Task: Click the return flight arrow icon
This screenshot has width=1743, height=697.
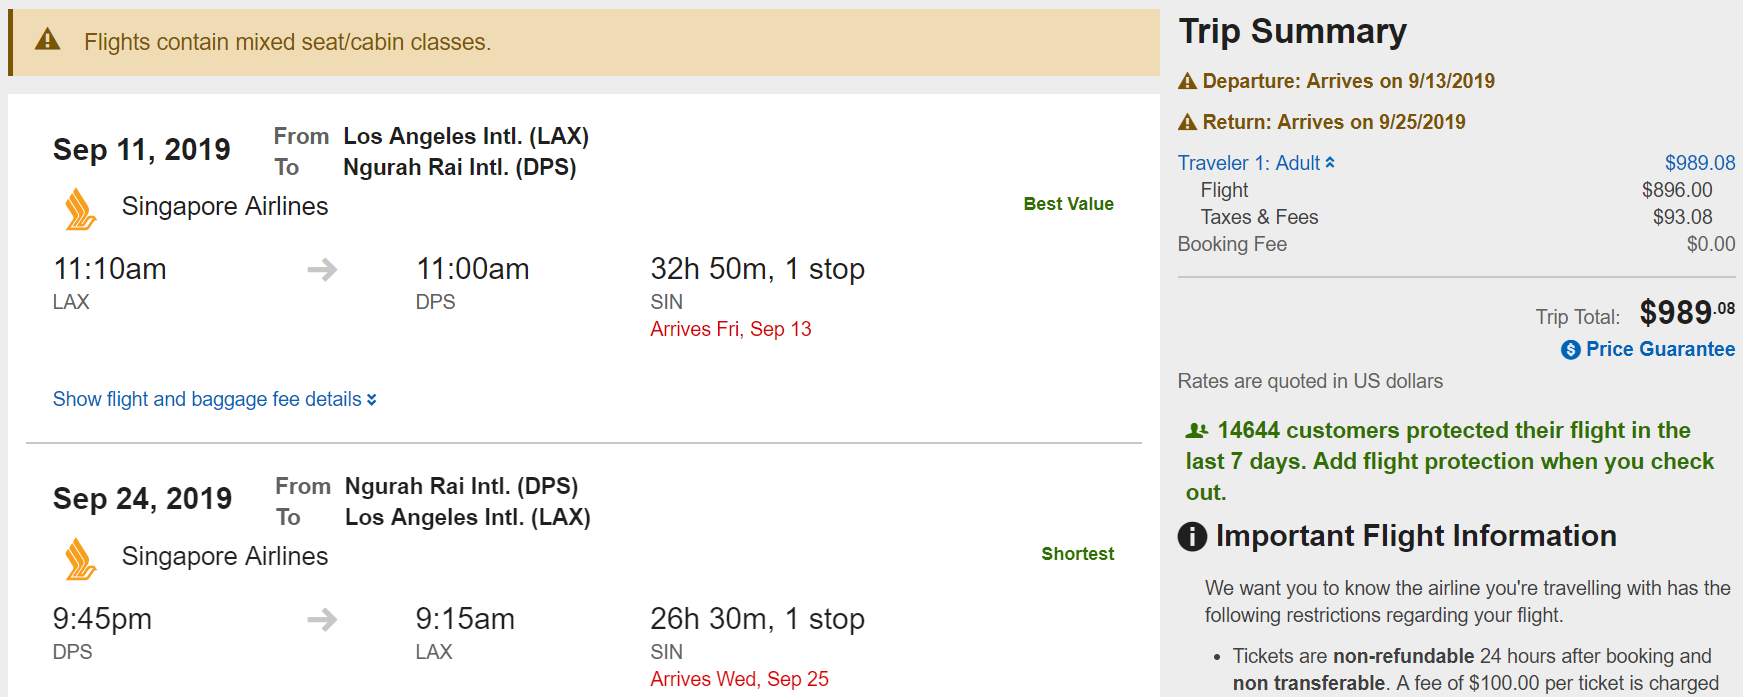Action: coord(322,619)
